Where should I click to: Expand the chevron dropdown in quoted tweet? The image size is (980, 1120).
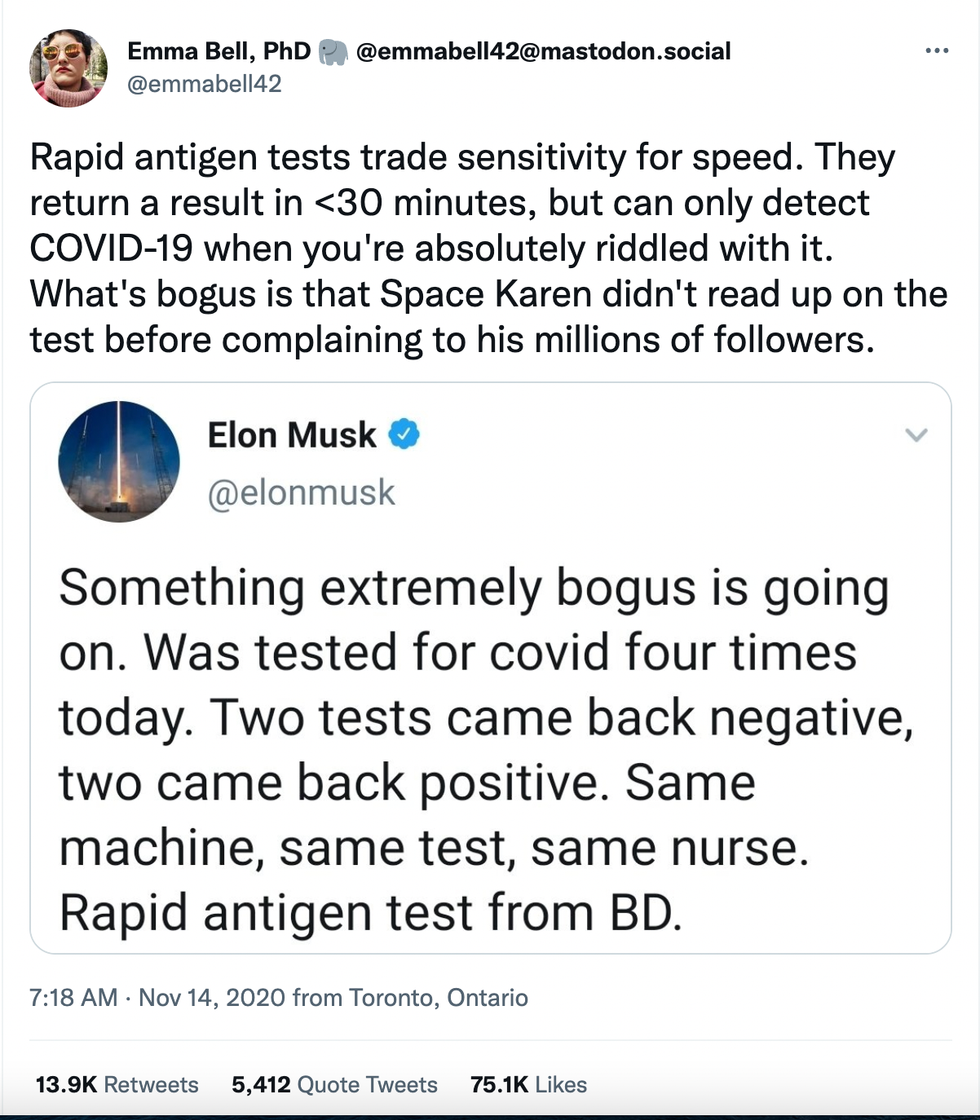tap(916, 435)
